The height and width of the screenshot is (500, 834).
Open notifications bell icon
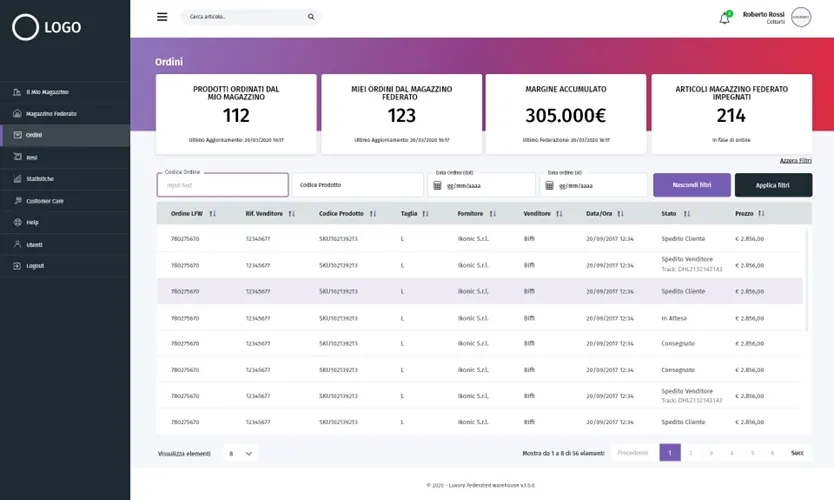point(724,19)
